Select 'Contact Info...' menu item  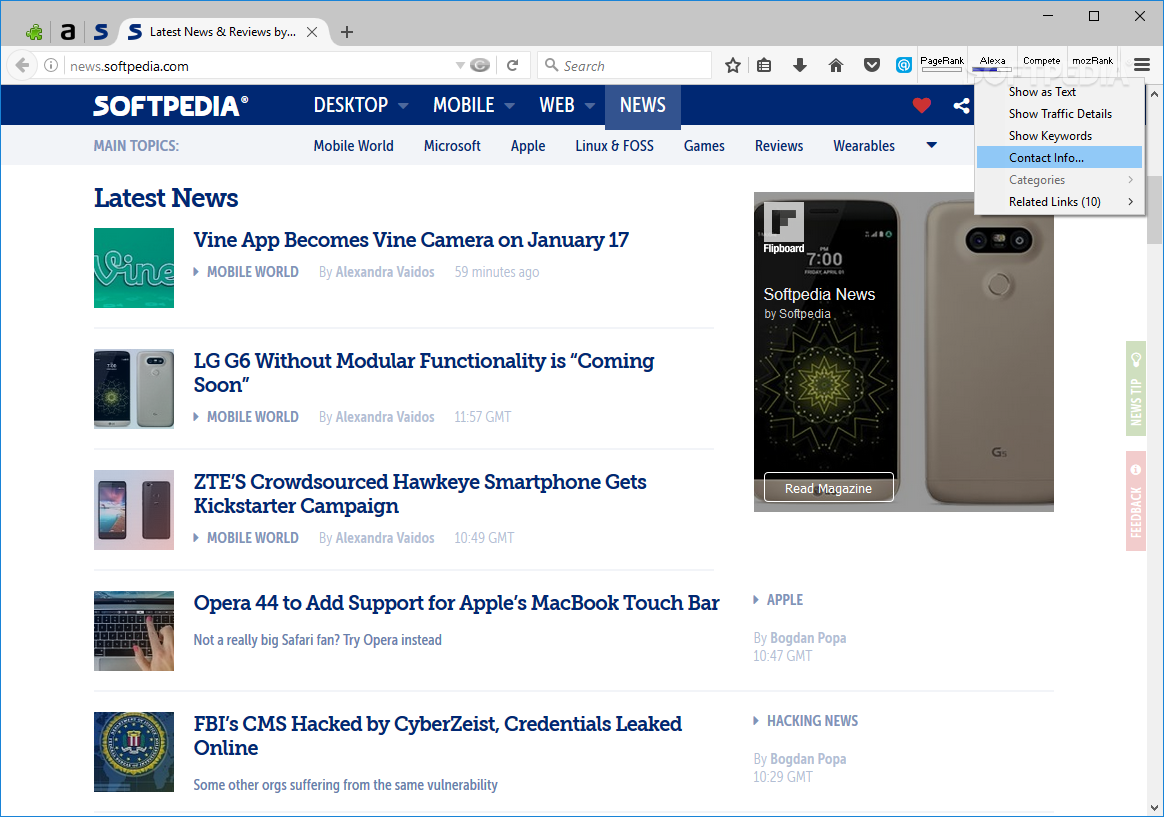coord(1059,157)
